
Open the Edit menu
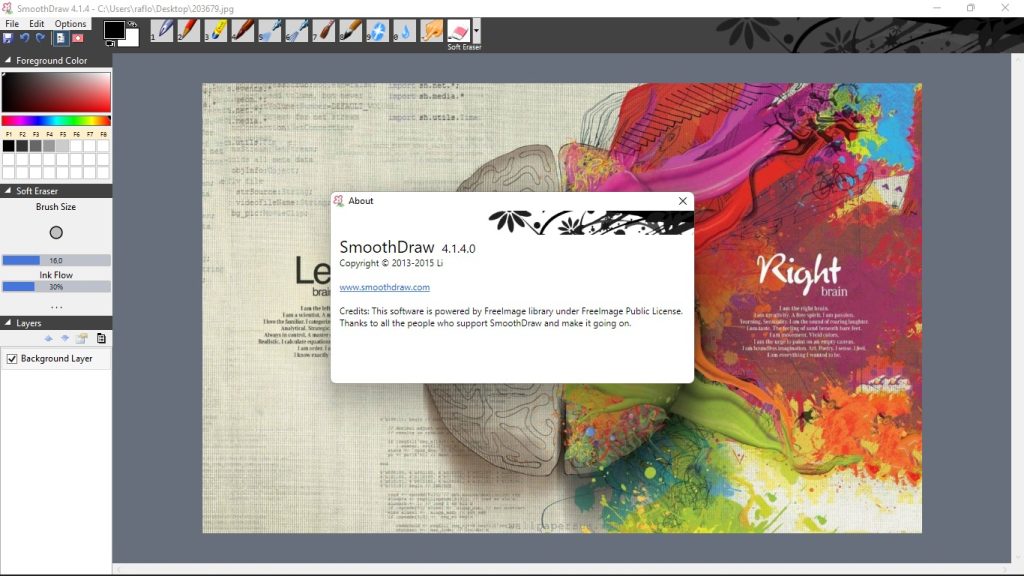[37, 23]
